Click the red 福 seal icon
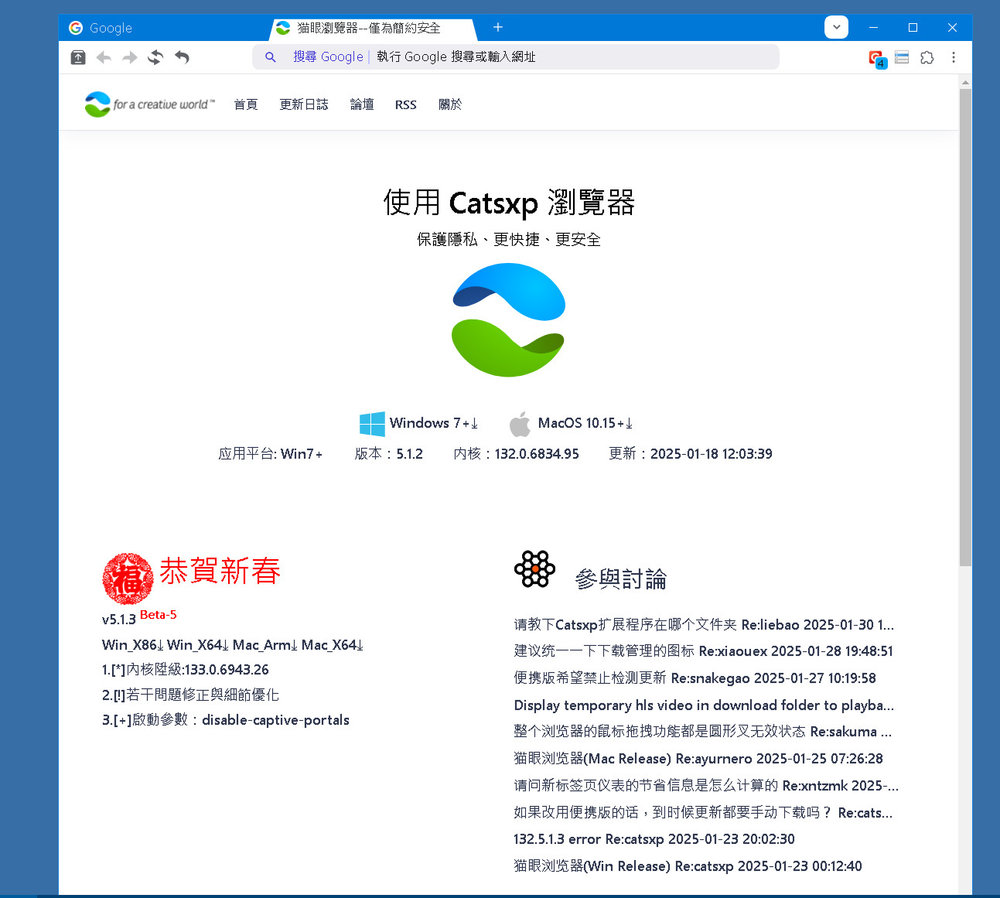Viewport: 1000px width, 898px height. tap(128, 578)
